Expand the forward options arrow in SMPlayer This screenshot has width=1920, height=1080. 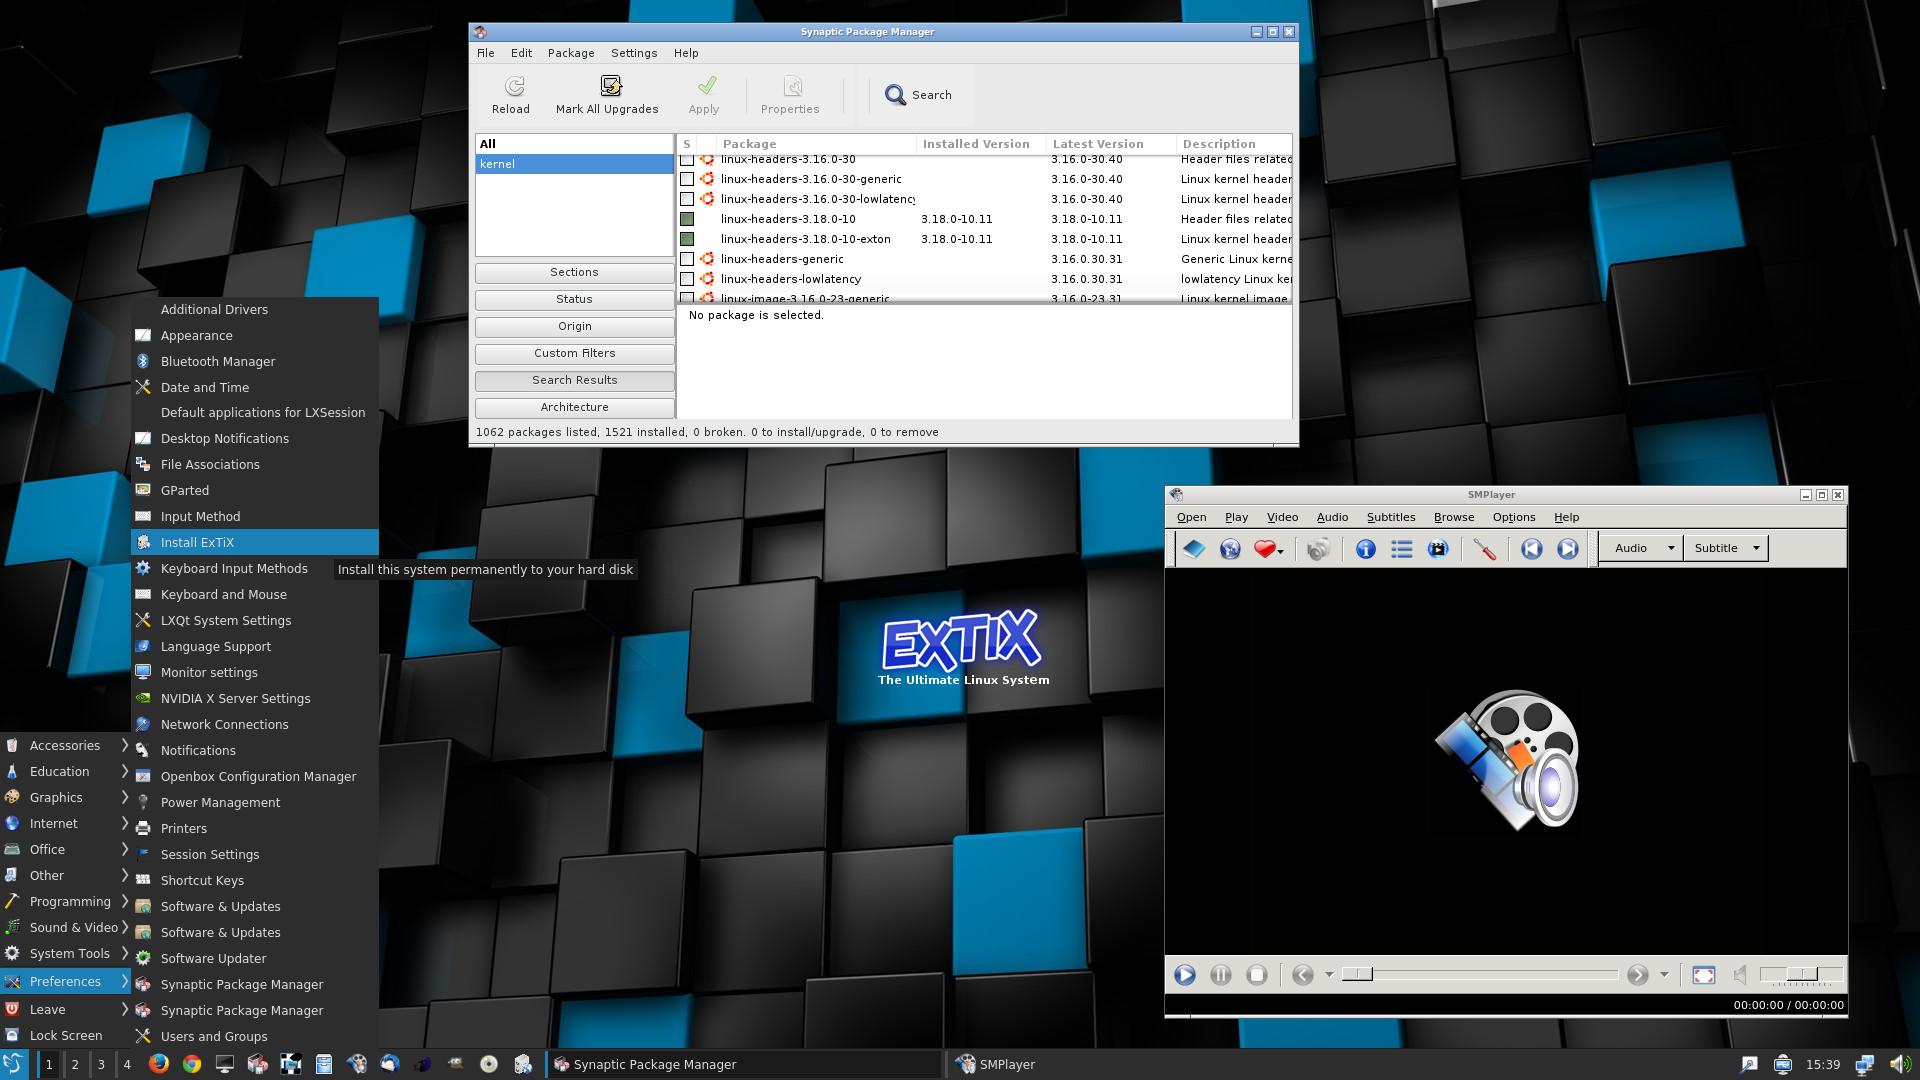[x=1664, y=975]
